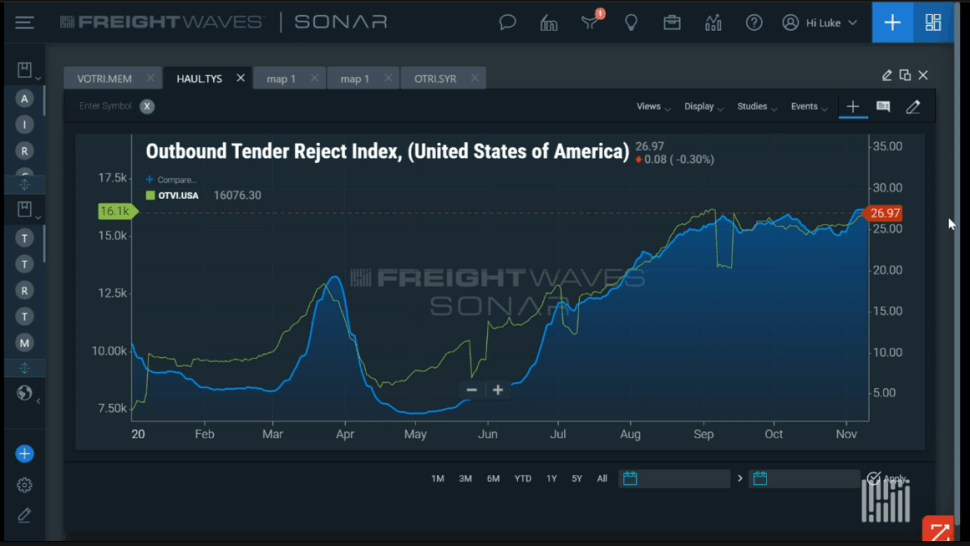970x546 pixels.
Task: Open the Events dropdown
Action: pyautogui.click(x=809, y=106)
